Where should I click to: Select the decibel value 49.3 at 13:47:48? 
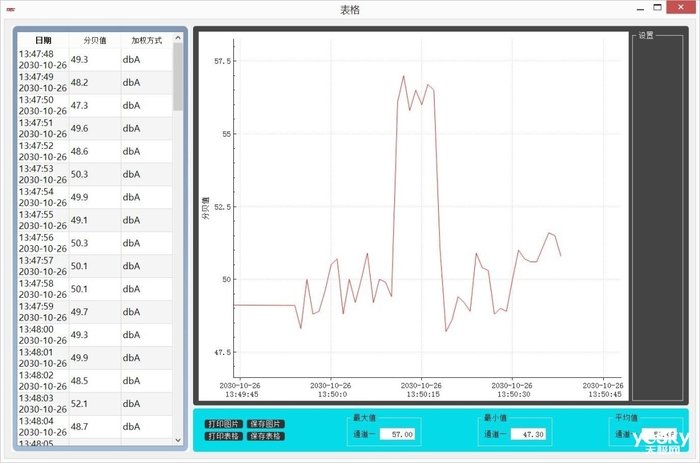[95, 59]
